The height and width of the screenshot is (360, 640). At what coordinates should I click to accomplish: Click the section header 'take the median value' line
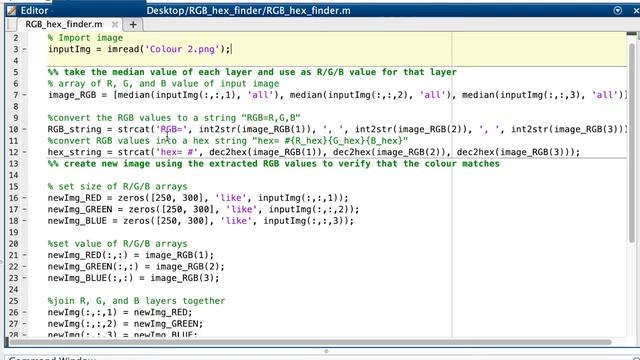(252, 72)
